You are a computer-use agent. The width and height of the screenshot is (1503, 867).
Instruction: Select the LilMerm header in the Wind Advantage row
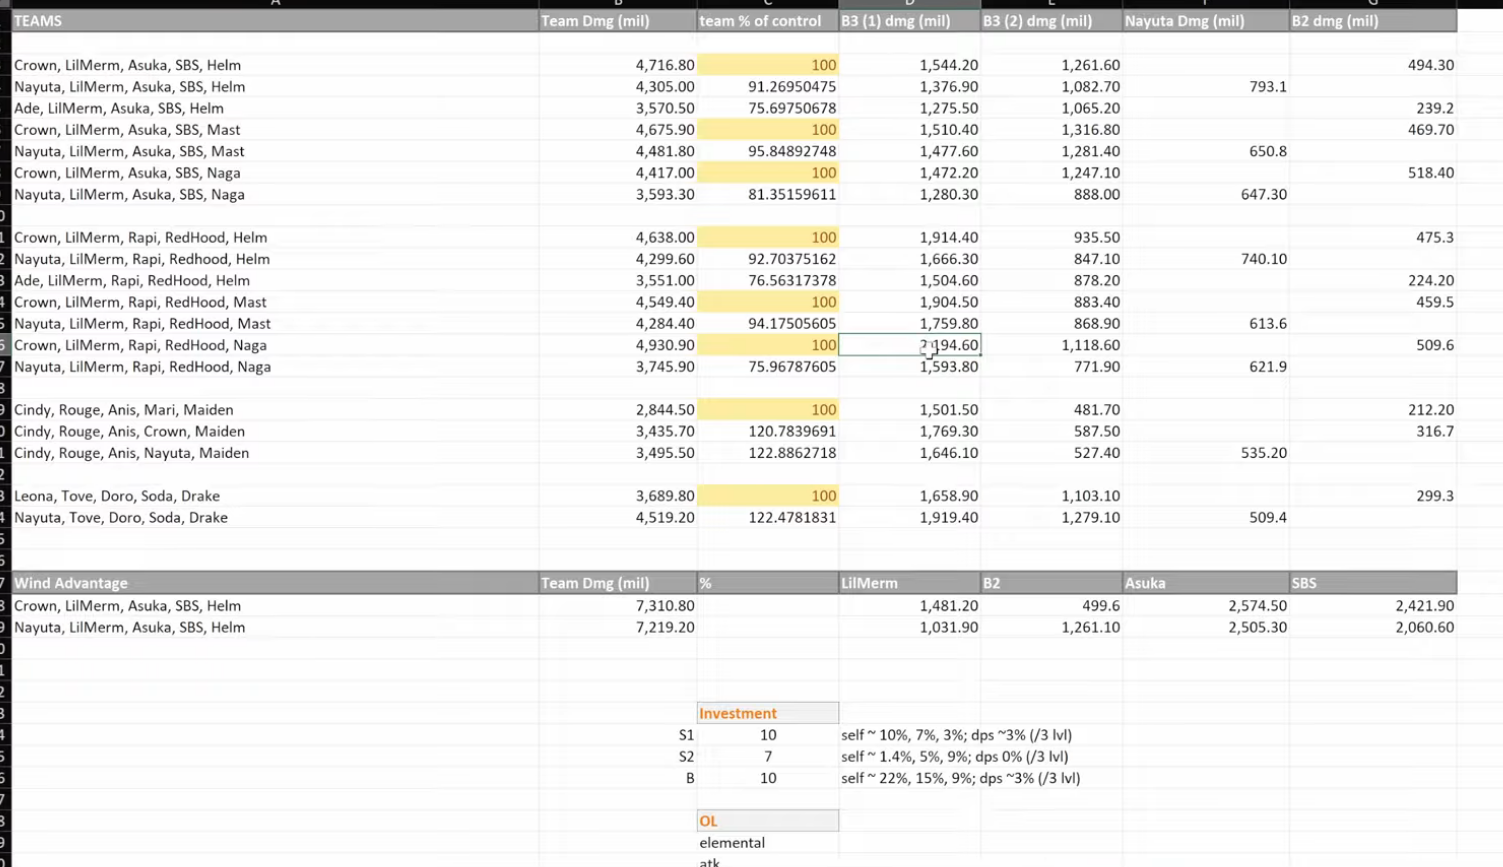coord(910,583)
